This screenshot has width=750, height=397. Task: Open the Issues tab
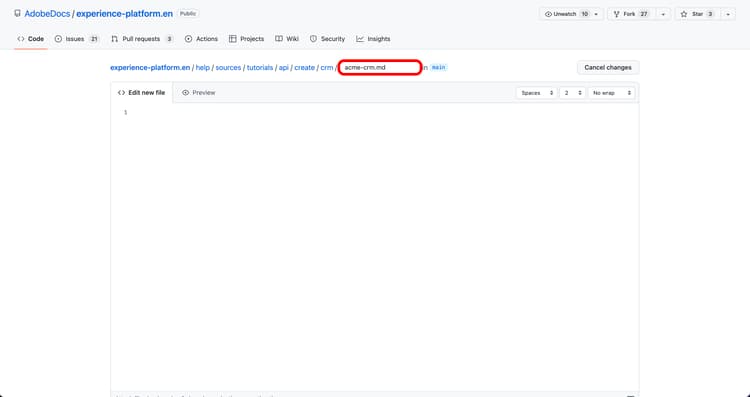click(x=77, y=39)
